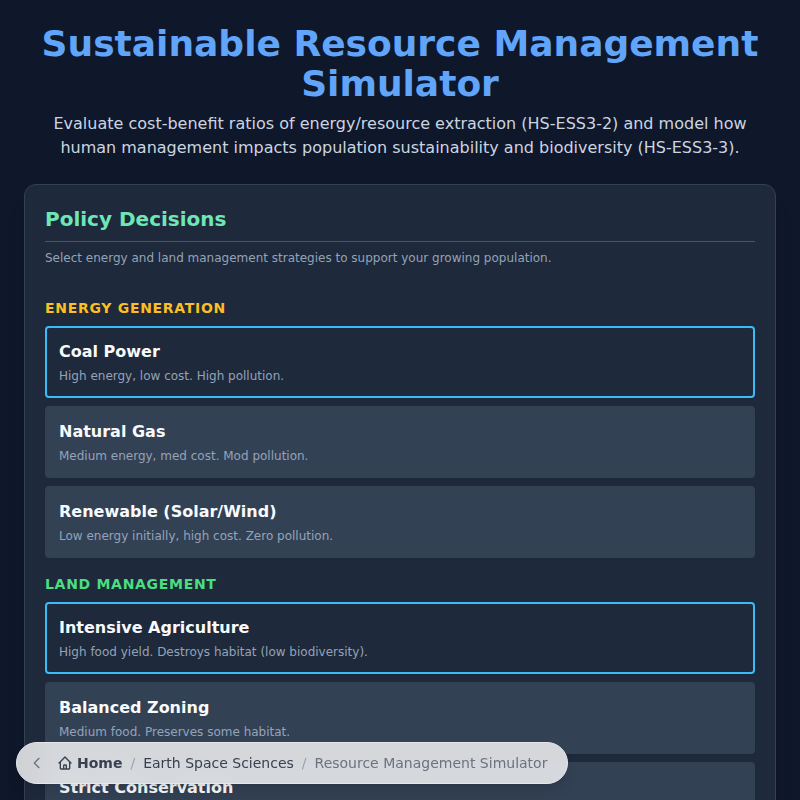The image size is (800, 800).
Task: Click the Resource Management Simulator breadcrumb
Action: pyautogui.click(x=431, y=762)
